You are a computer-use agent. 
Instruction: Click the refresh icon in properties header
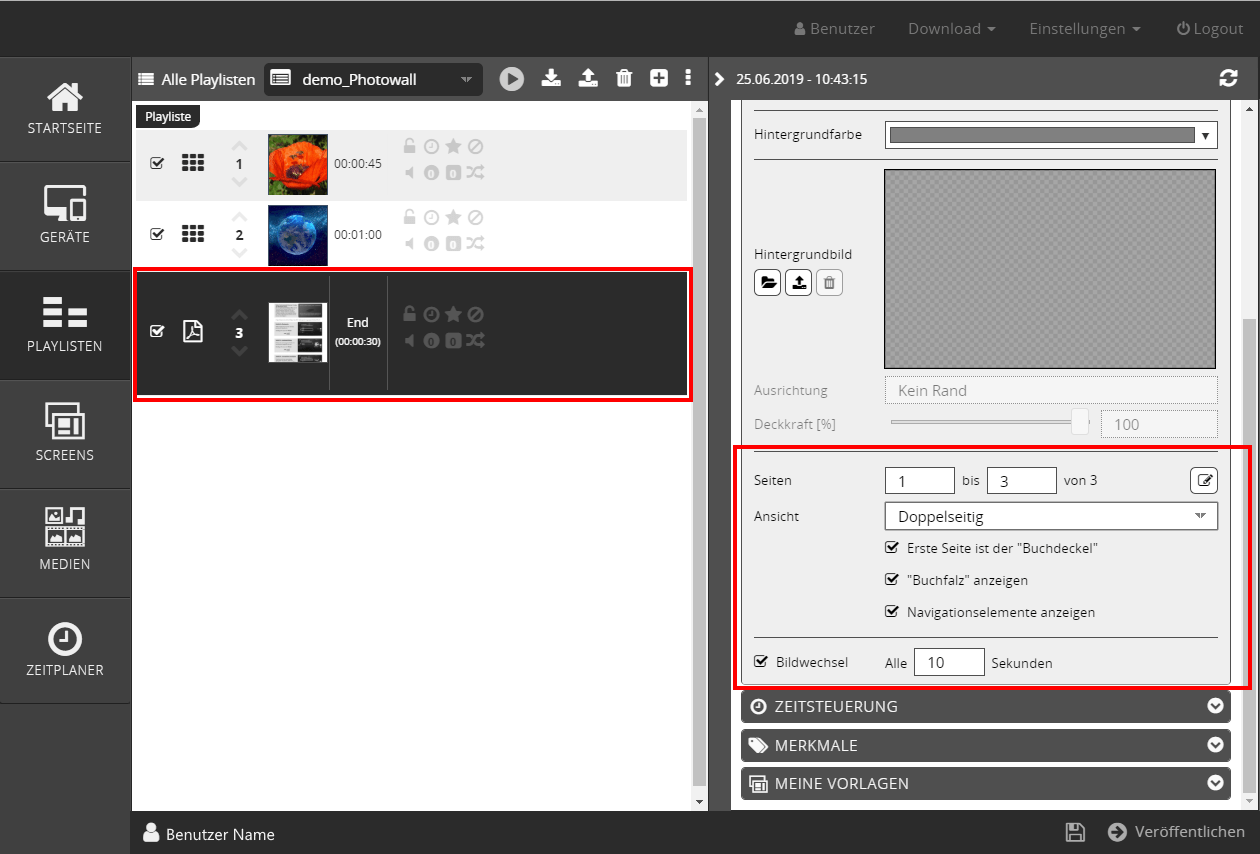[x=1228, y=79]
